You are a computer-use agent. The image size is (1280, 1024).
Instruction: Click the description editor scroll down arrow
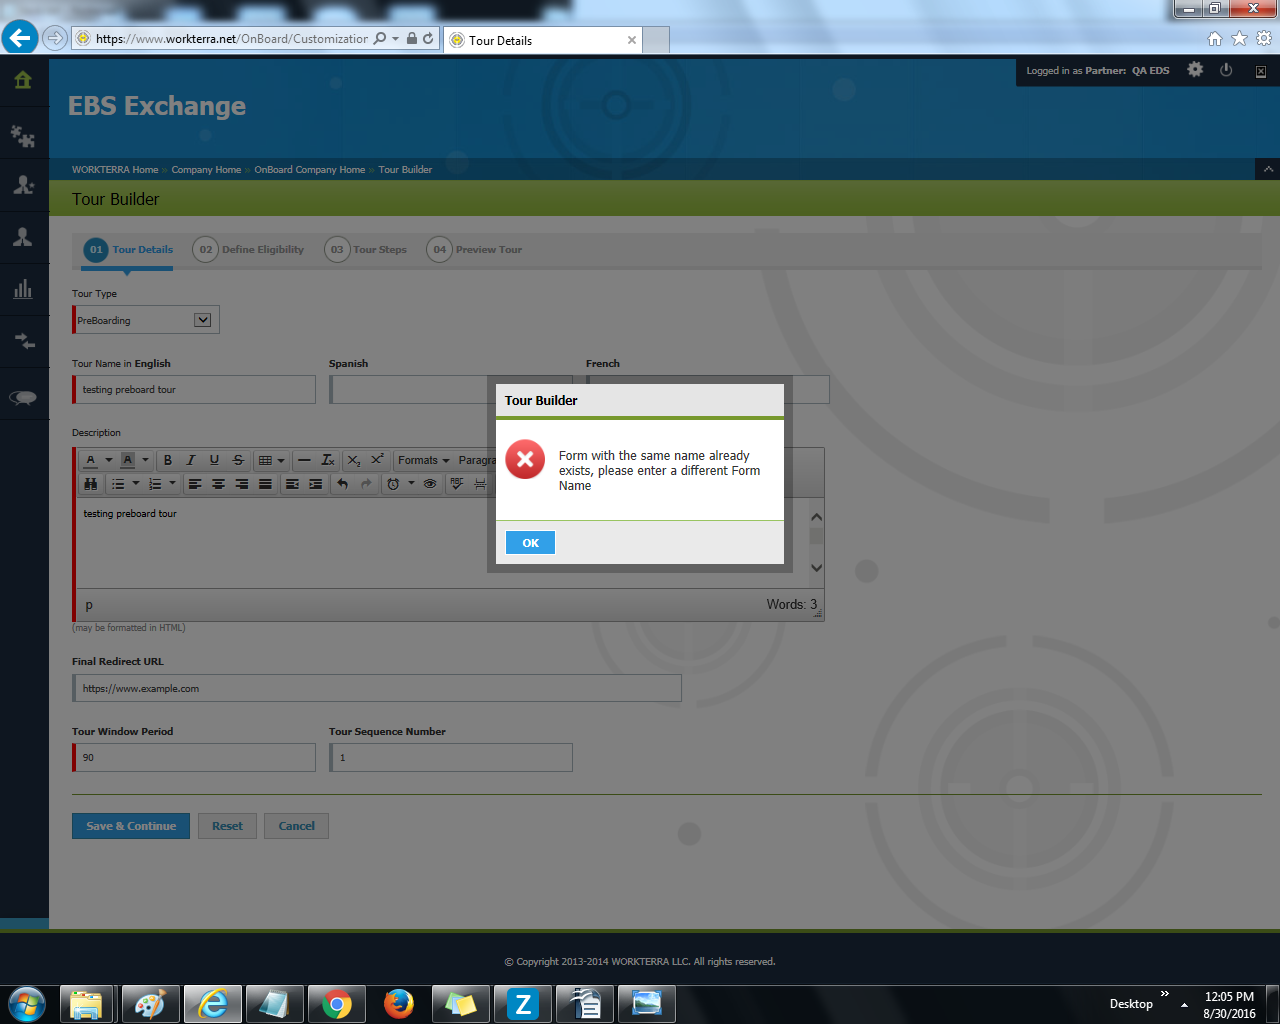816,567
